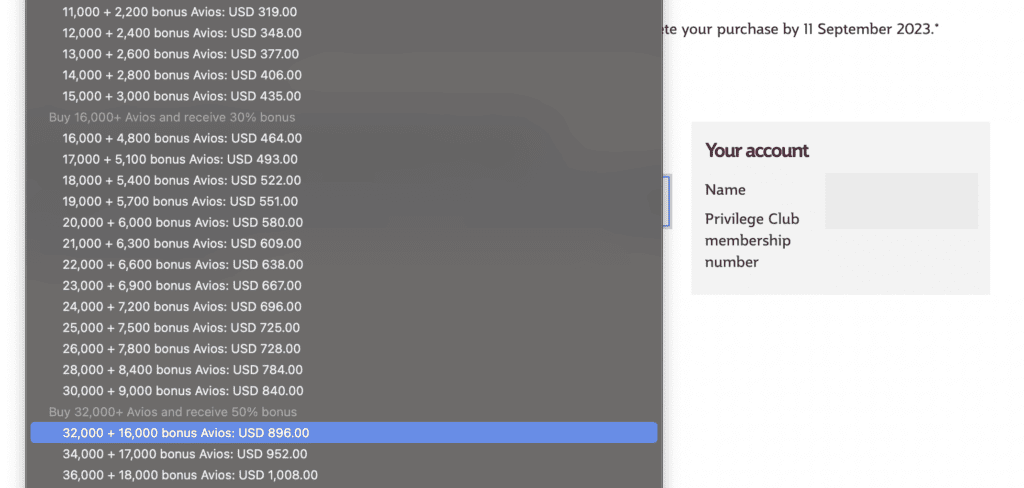Image resolution: width=1024 pixels, height=488 pixels.
Task: Select 14,000 + 2,800 bonus Avios option
Action: pos(180,75)
